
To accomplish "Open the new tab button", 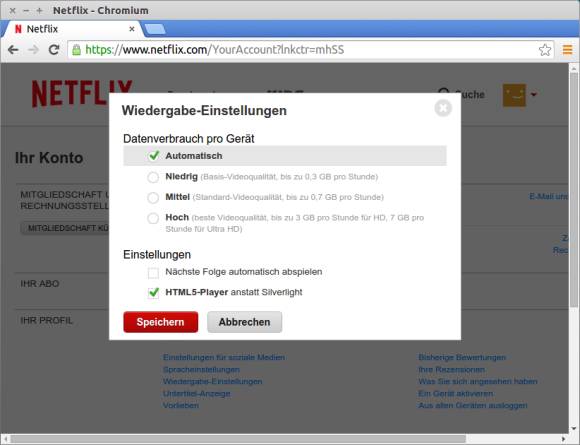I will (155, 29).
